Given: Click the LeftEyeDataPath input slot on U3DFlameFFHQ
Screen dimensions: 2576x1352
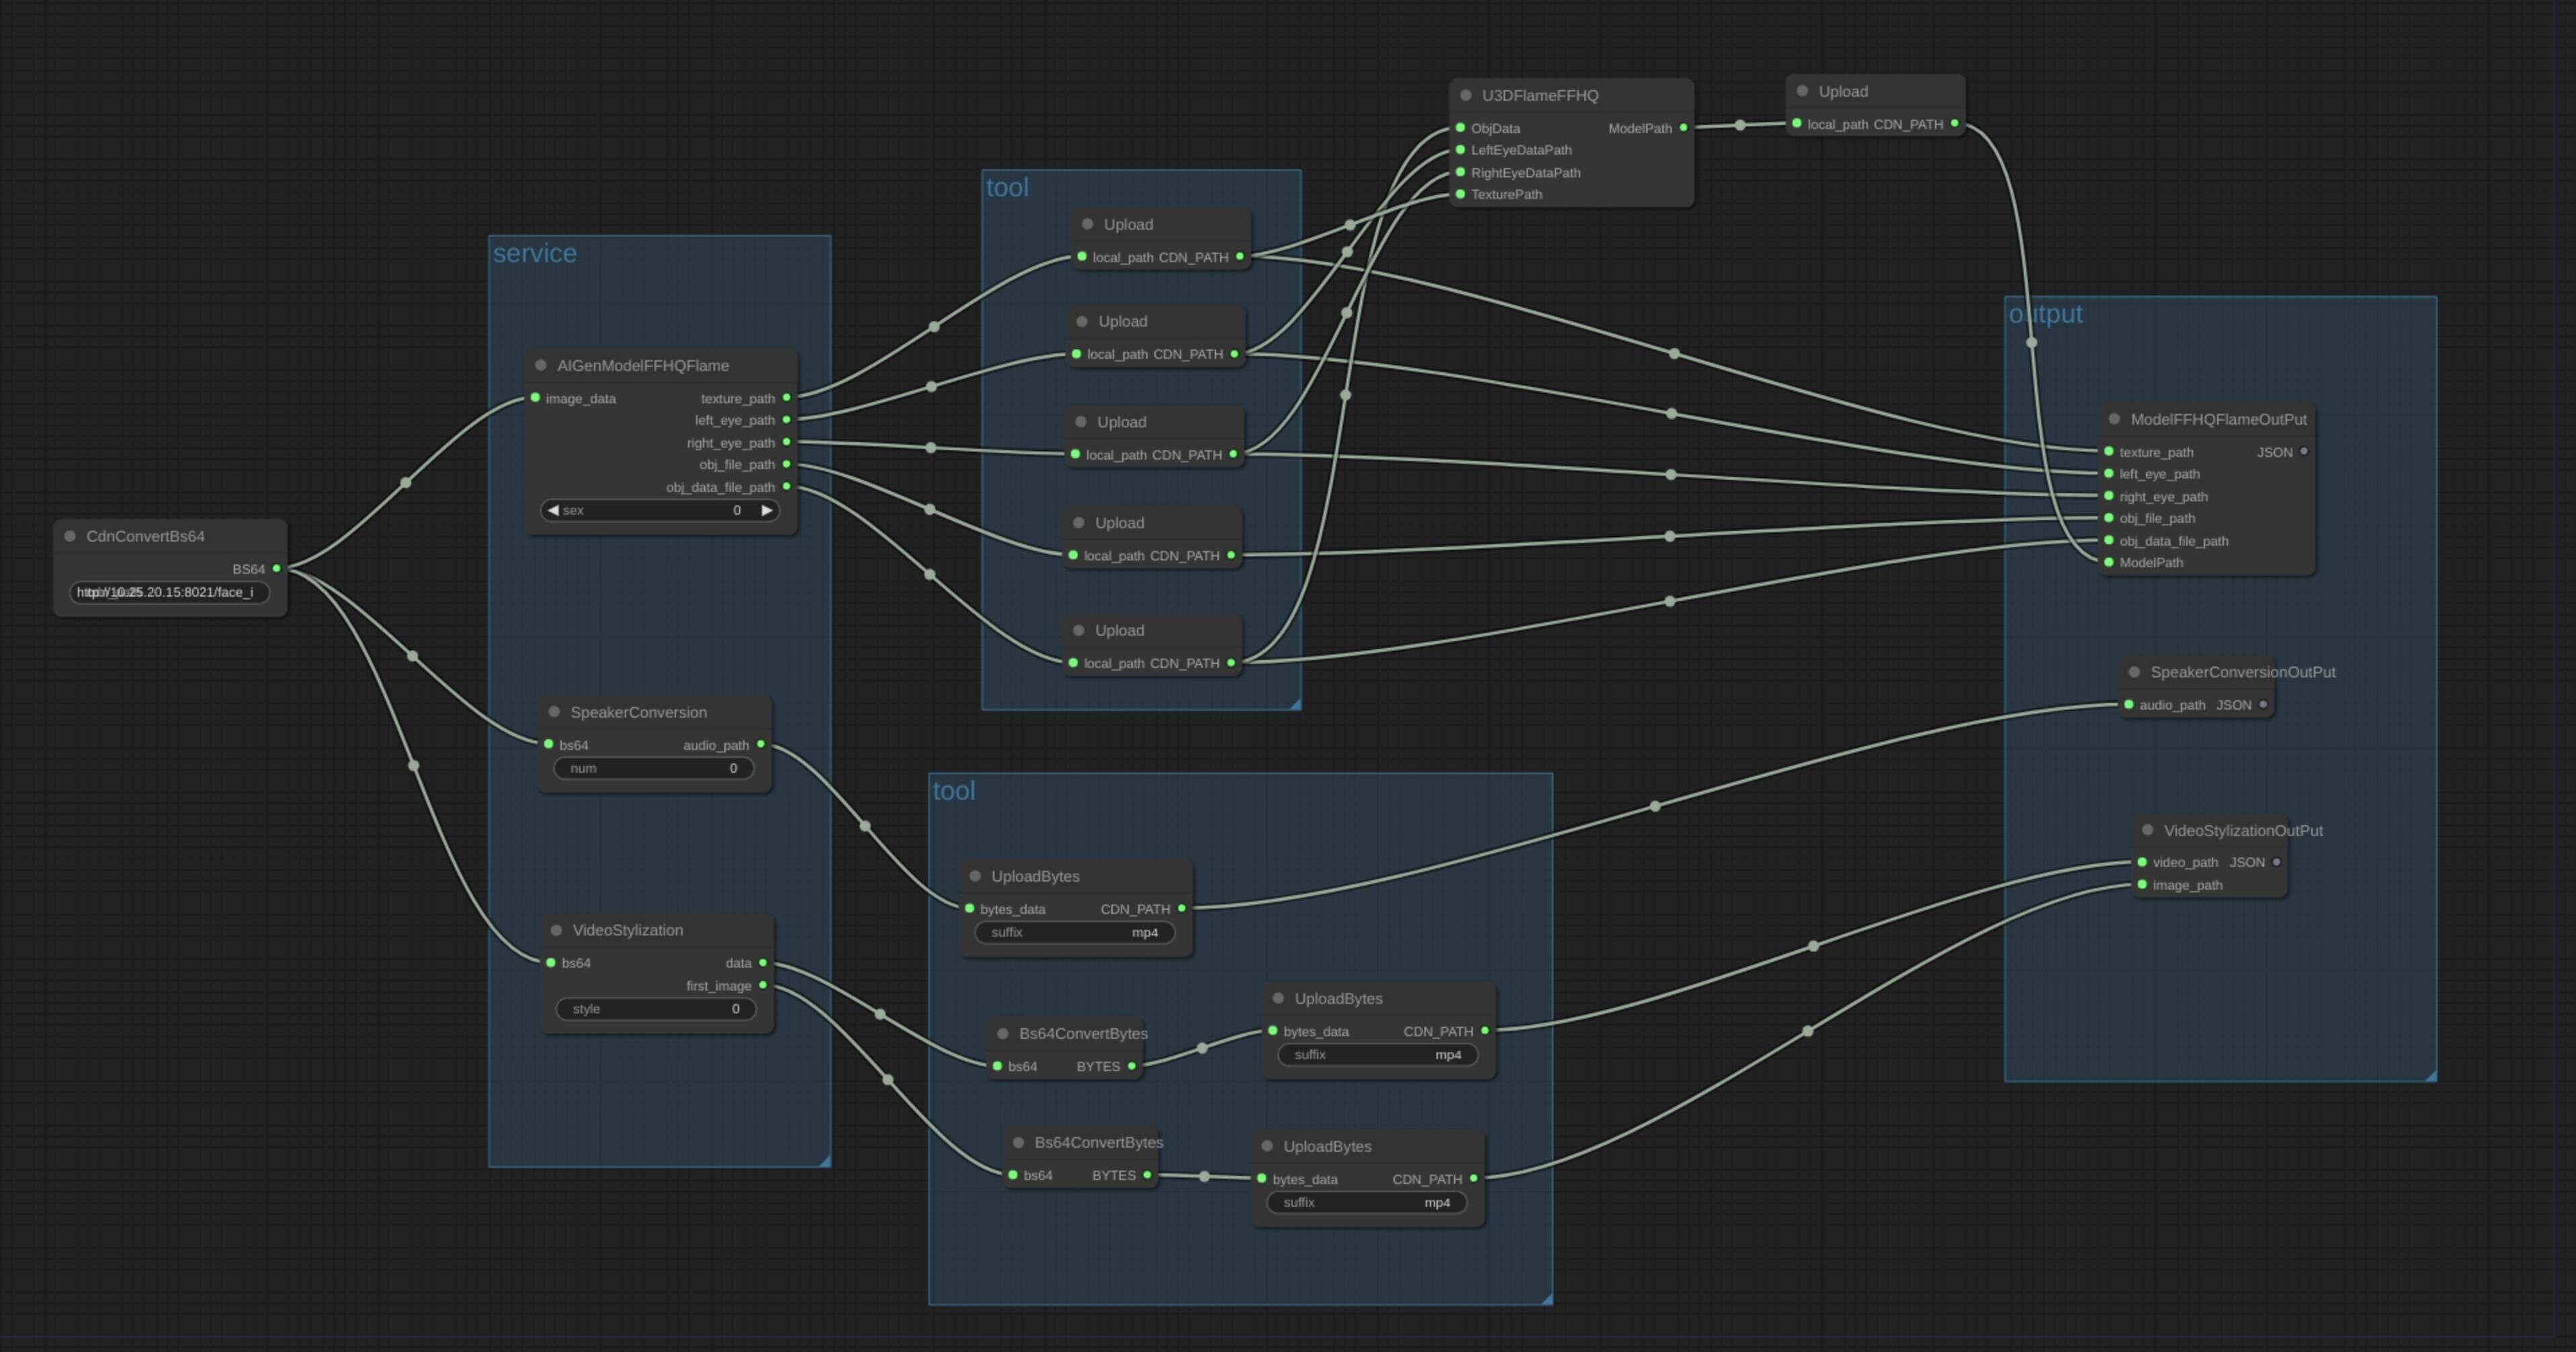Looking at the screenshot, I should tap(1460, 150).
